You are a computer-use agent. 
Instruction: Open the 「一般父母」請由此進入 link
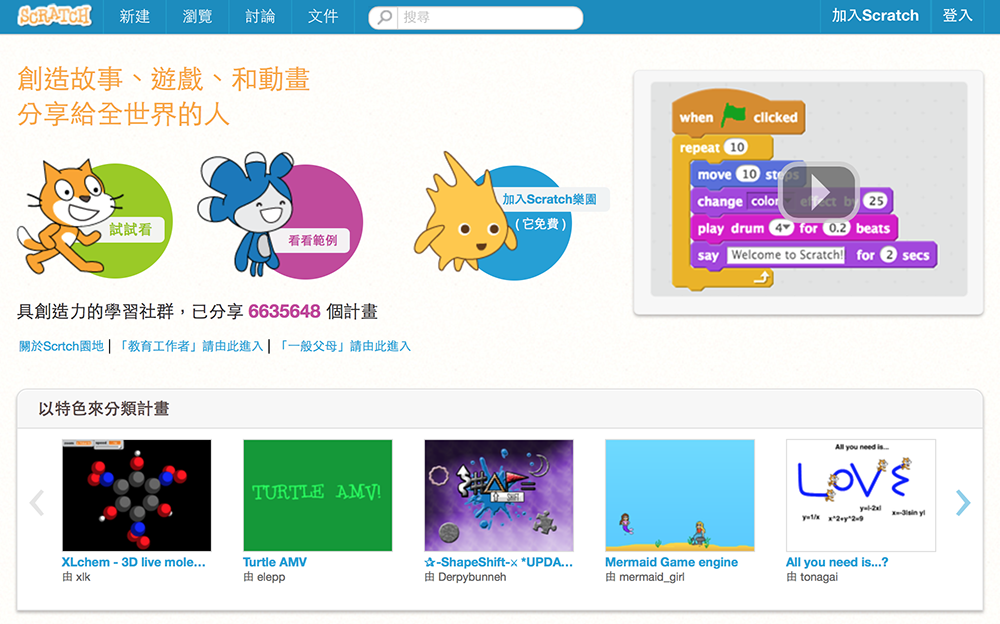pos(344,346)
